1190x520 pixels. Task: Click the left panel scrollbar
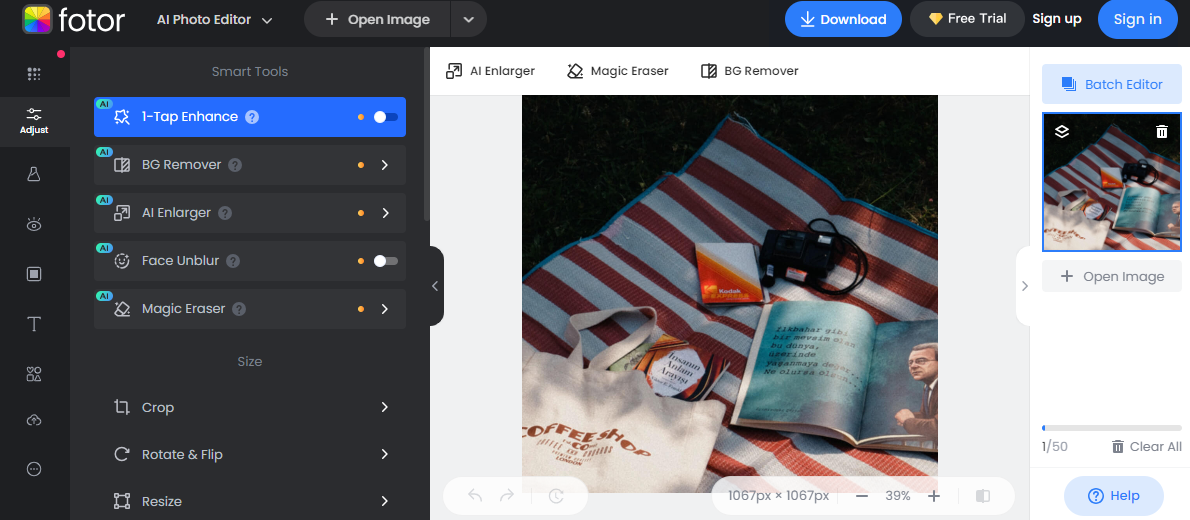[427, 133]
